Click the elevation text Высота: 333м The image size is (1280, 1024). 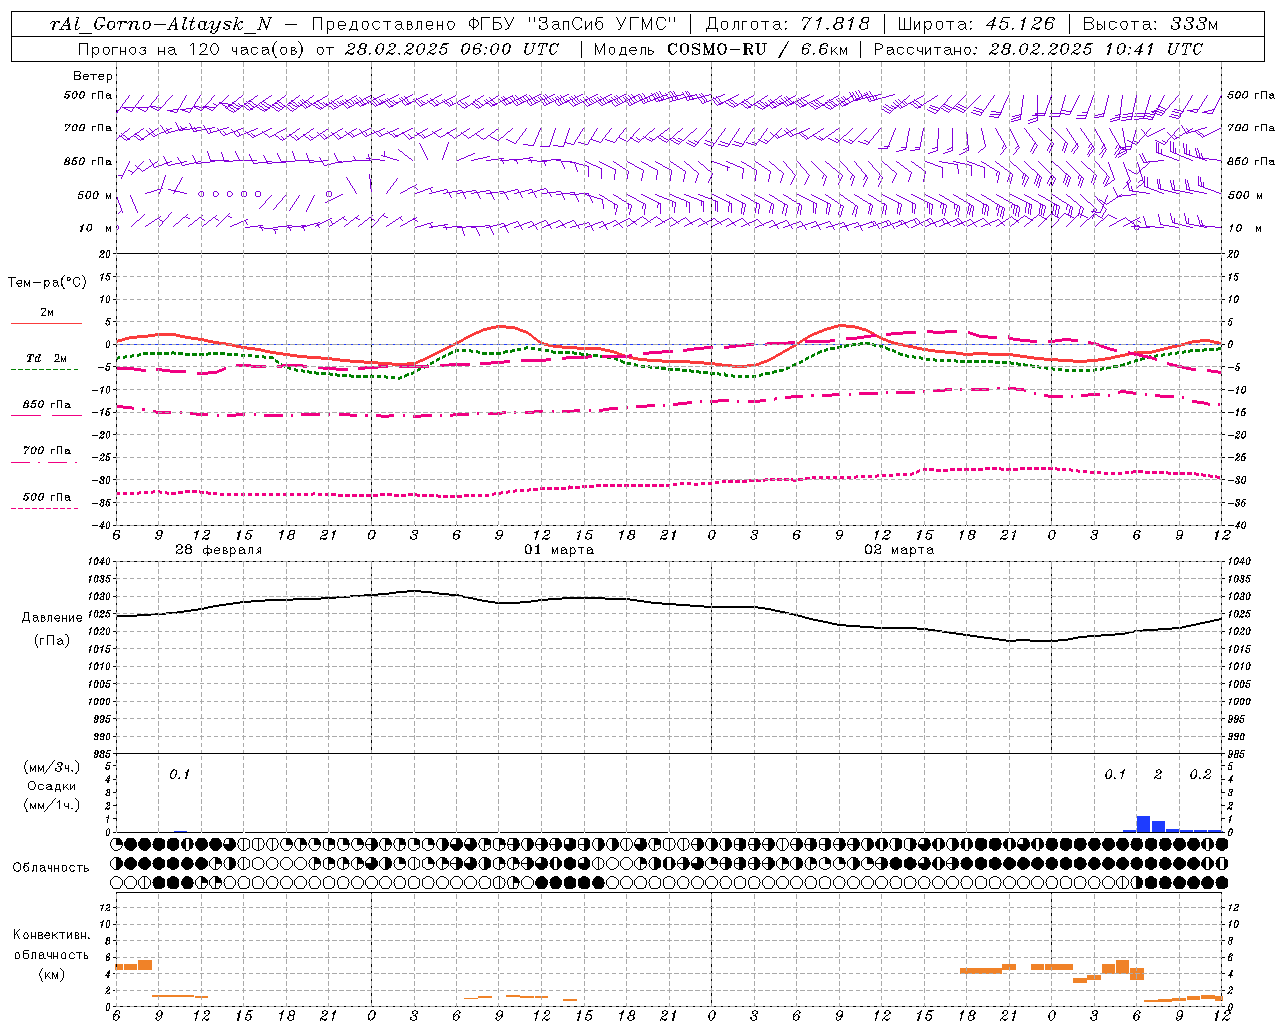tap(1151, 24)
